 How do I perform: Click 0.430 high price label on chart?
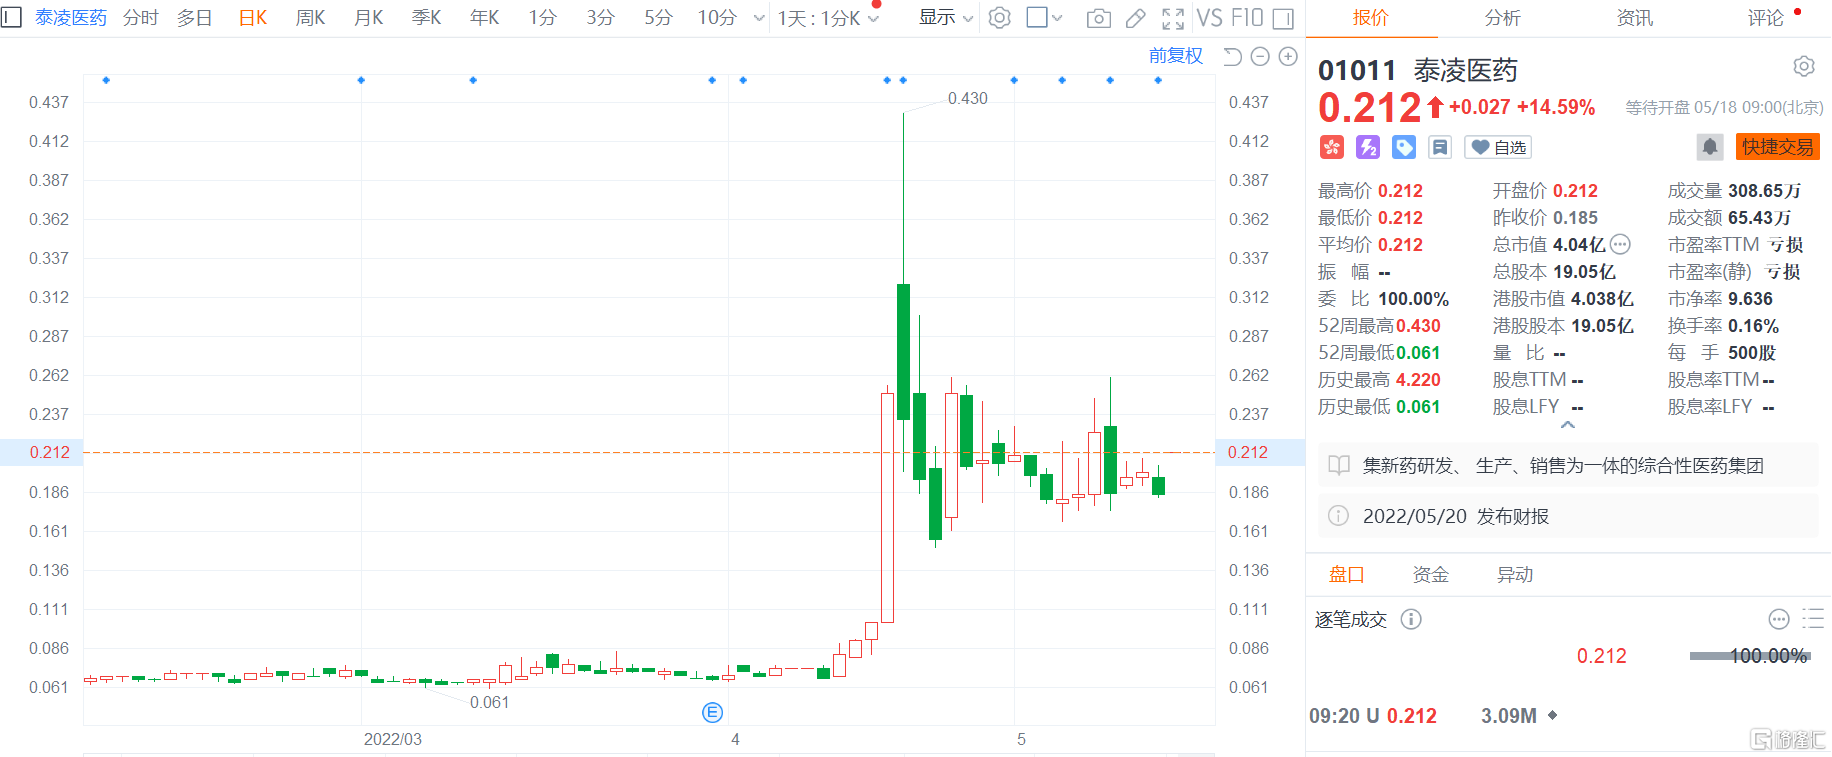pyautogui.click(x=967, y=98)
